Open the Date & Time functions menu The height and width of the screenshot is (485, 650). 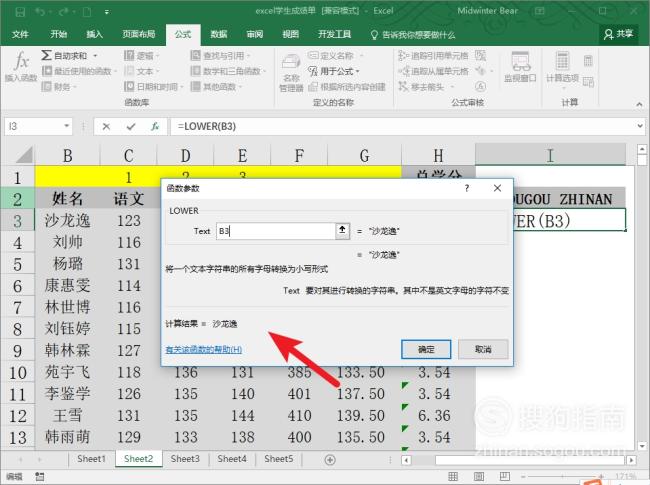click(x=153, y=87)
